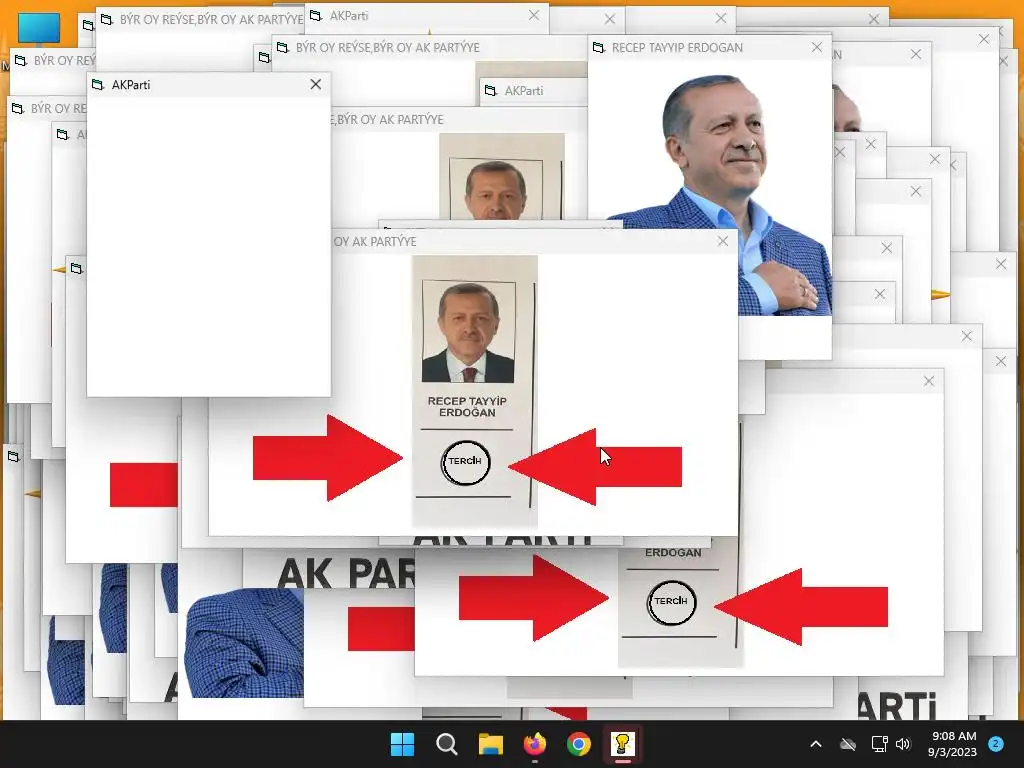Viewport: 1024px width, 768px height.
Task: Launch File Explorer from the taskbar
Action: [490, 744]
